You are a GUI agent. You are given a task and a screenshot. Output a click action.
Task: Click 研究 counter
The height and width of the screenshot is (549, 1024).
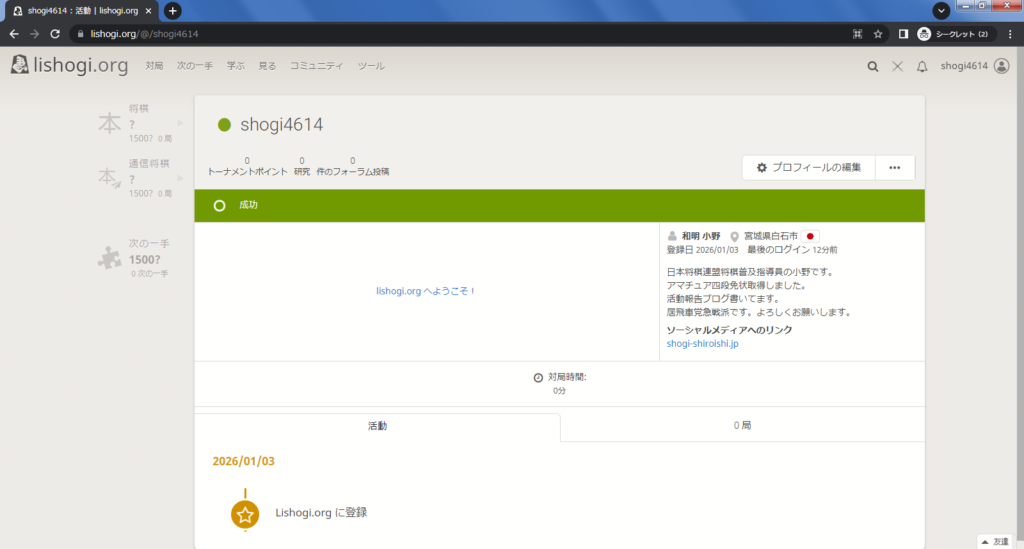pyautogui.click(x=302, y=166)
